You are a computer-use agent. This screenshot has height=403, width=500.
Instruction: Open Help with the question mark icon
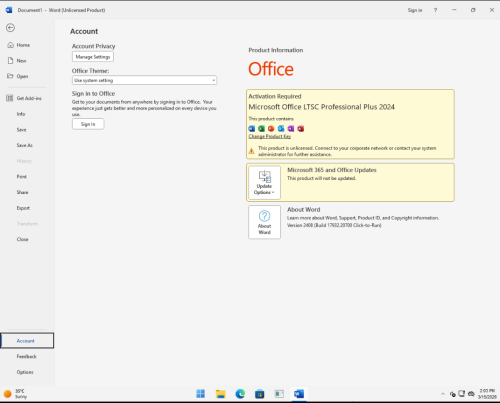click(435, 10)
